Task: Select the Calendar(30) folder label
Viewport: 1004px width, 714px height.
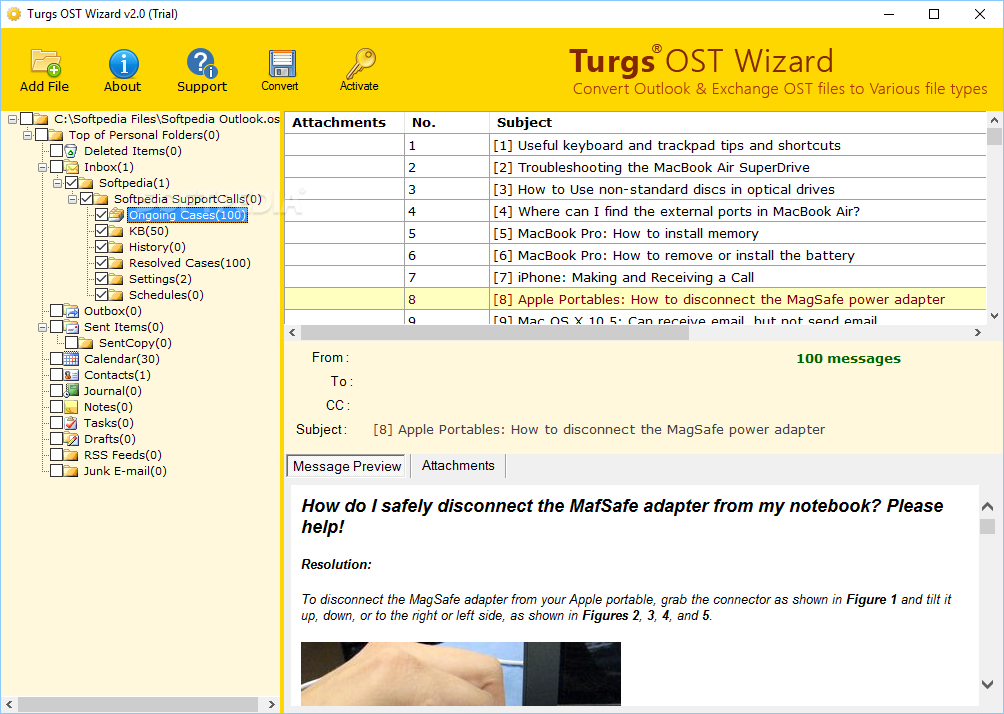Action: (x=122, y=359)
